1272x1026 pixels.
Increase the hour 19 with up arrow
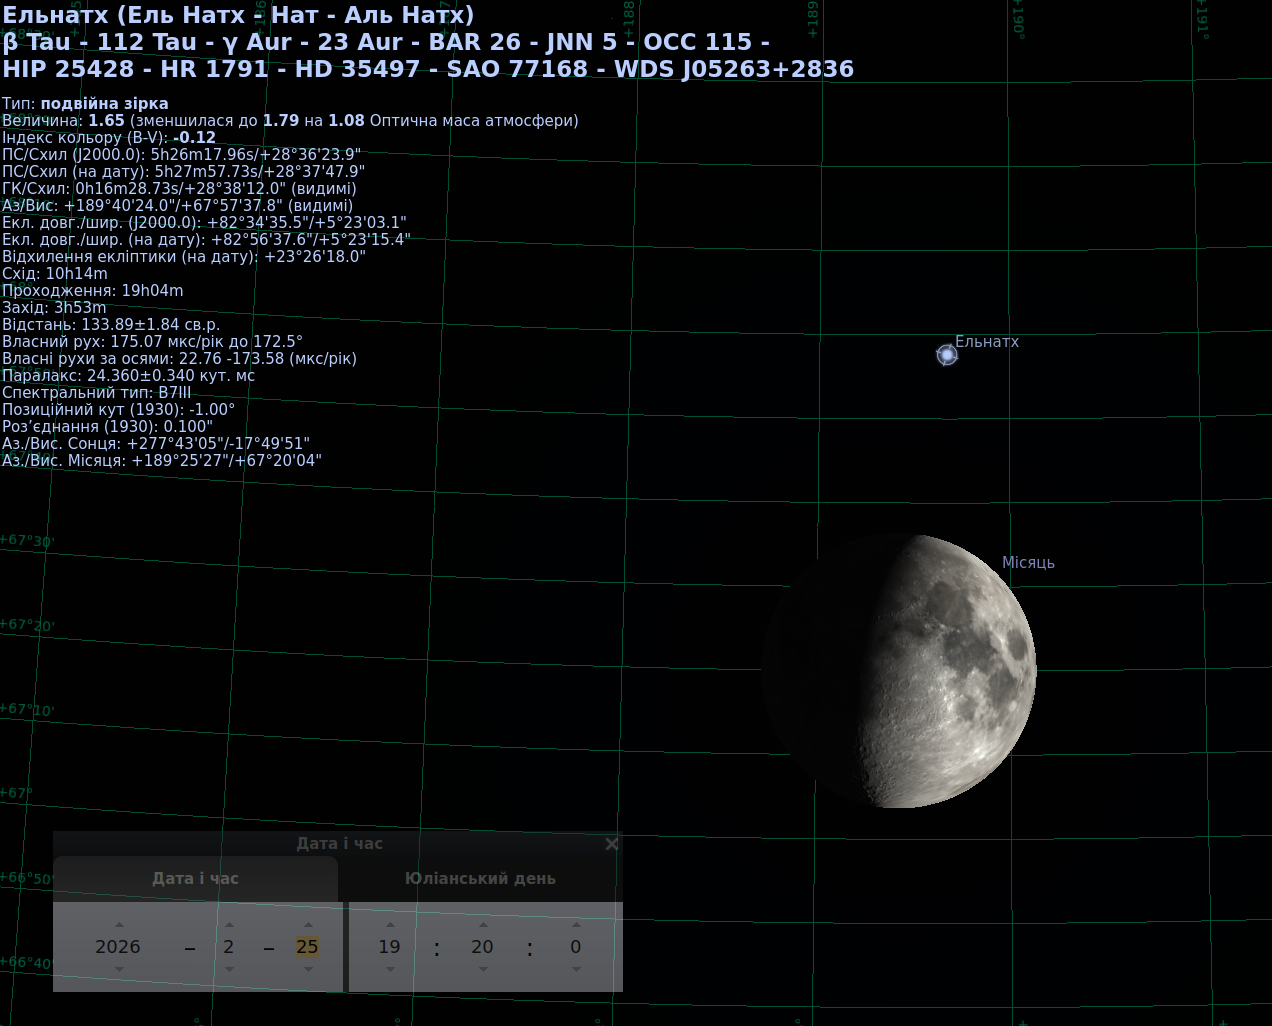point(390,925)
